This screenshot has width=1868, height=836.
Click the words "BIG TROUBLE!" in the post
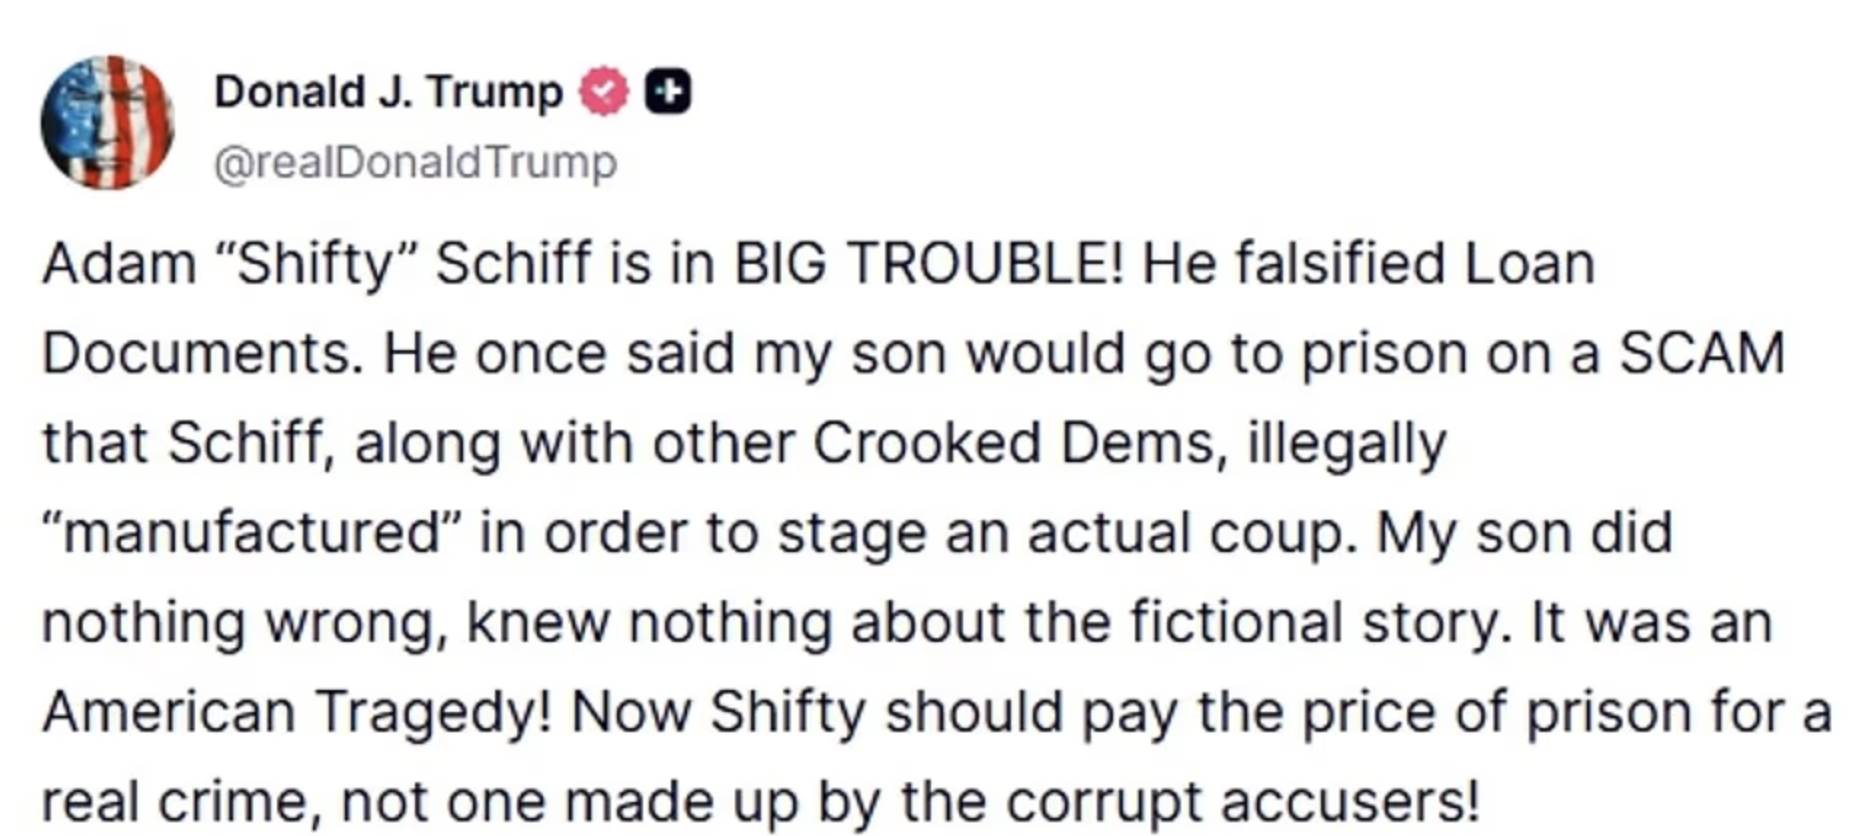[928, 264]
